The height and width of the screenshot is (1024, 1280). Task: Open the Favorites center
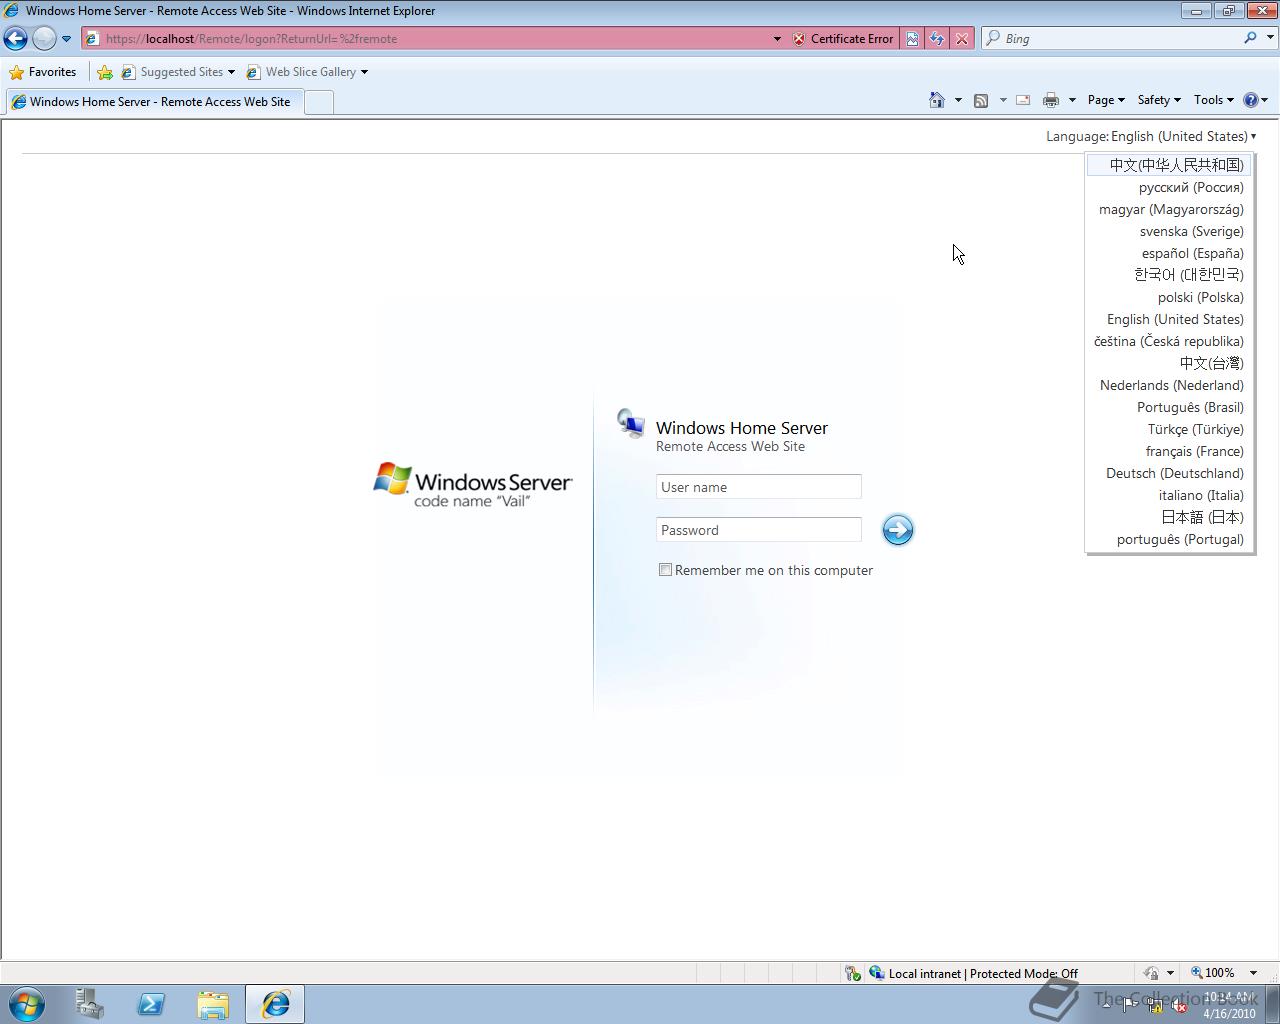[42, 72]
